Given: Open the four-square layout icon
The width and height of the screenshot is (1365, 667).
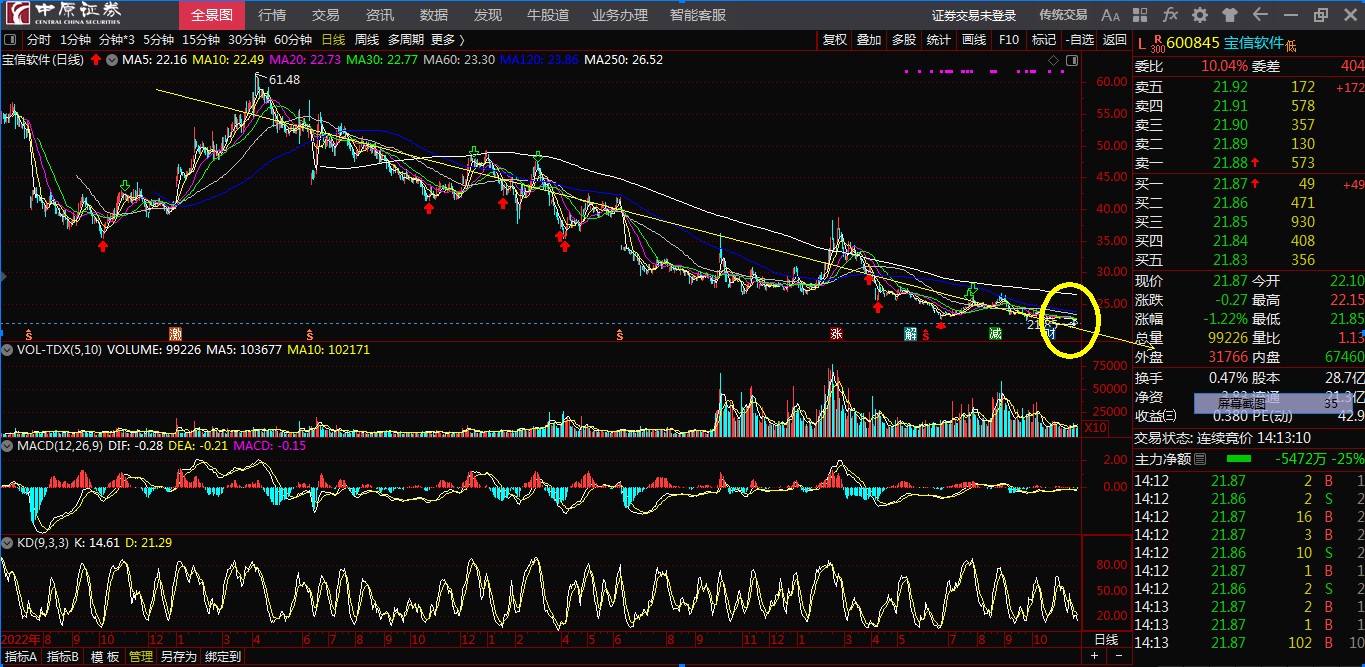Looking at the screenshot, I should pyautogui.click(x=1141, y=15).
